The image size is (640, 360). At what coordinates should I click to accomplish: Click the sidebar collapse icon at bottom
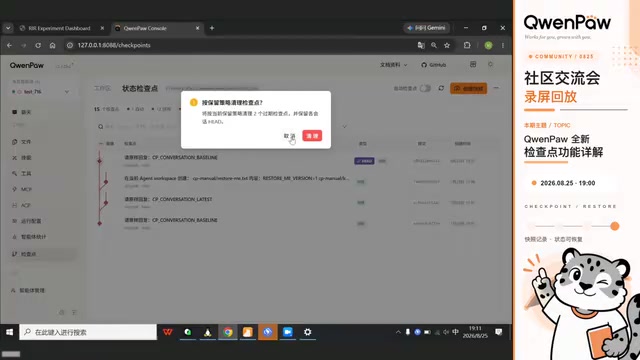[74, 312]
